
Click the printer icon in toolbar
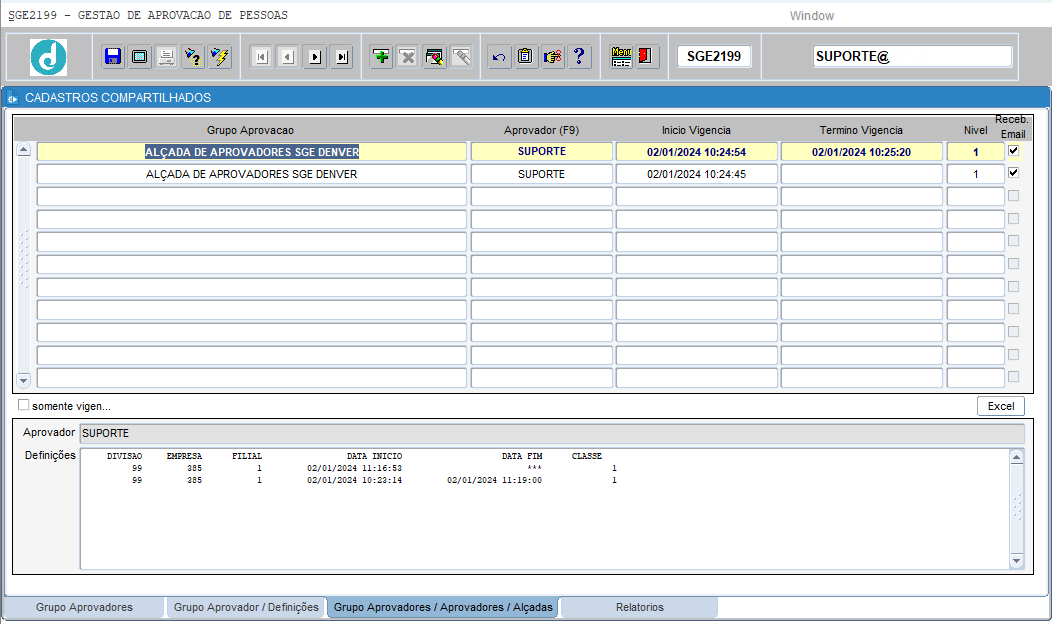[x=166, y=56]
